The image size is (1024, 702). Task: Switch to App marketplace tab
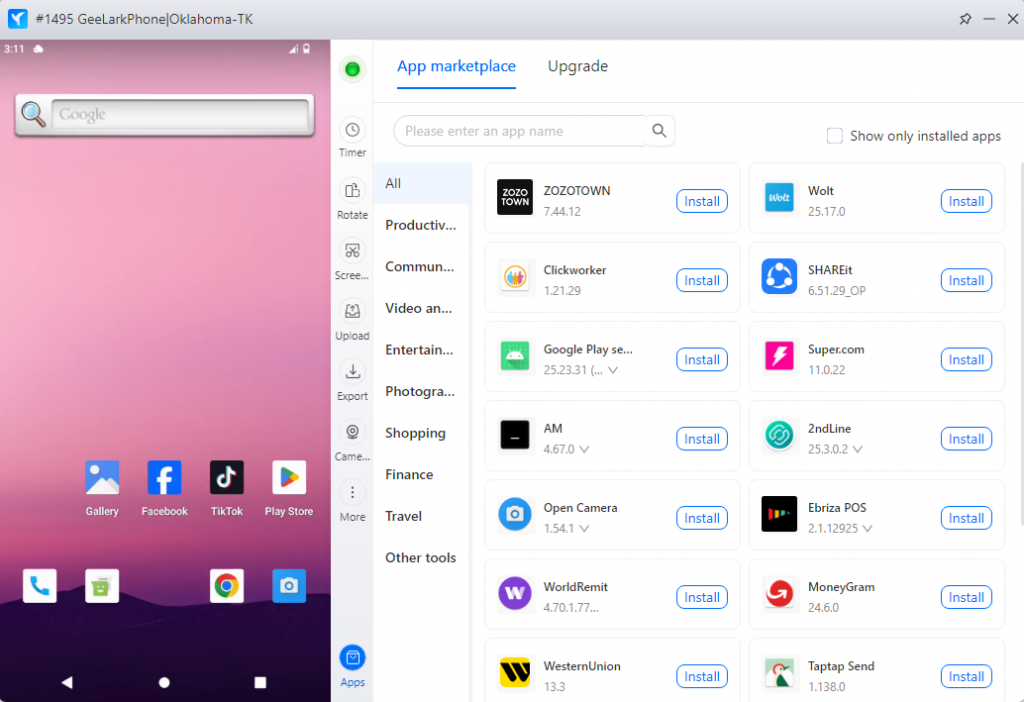click(456, 66)
